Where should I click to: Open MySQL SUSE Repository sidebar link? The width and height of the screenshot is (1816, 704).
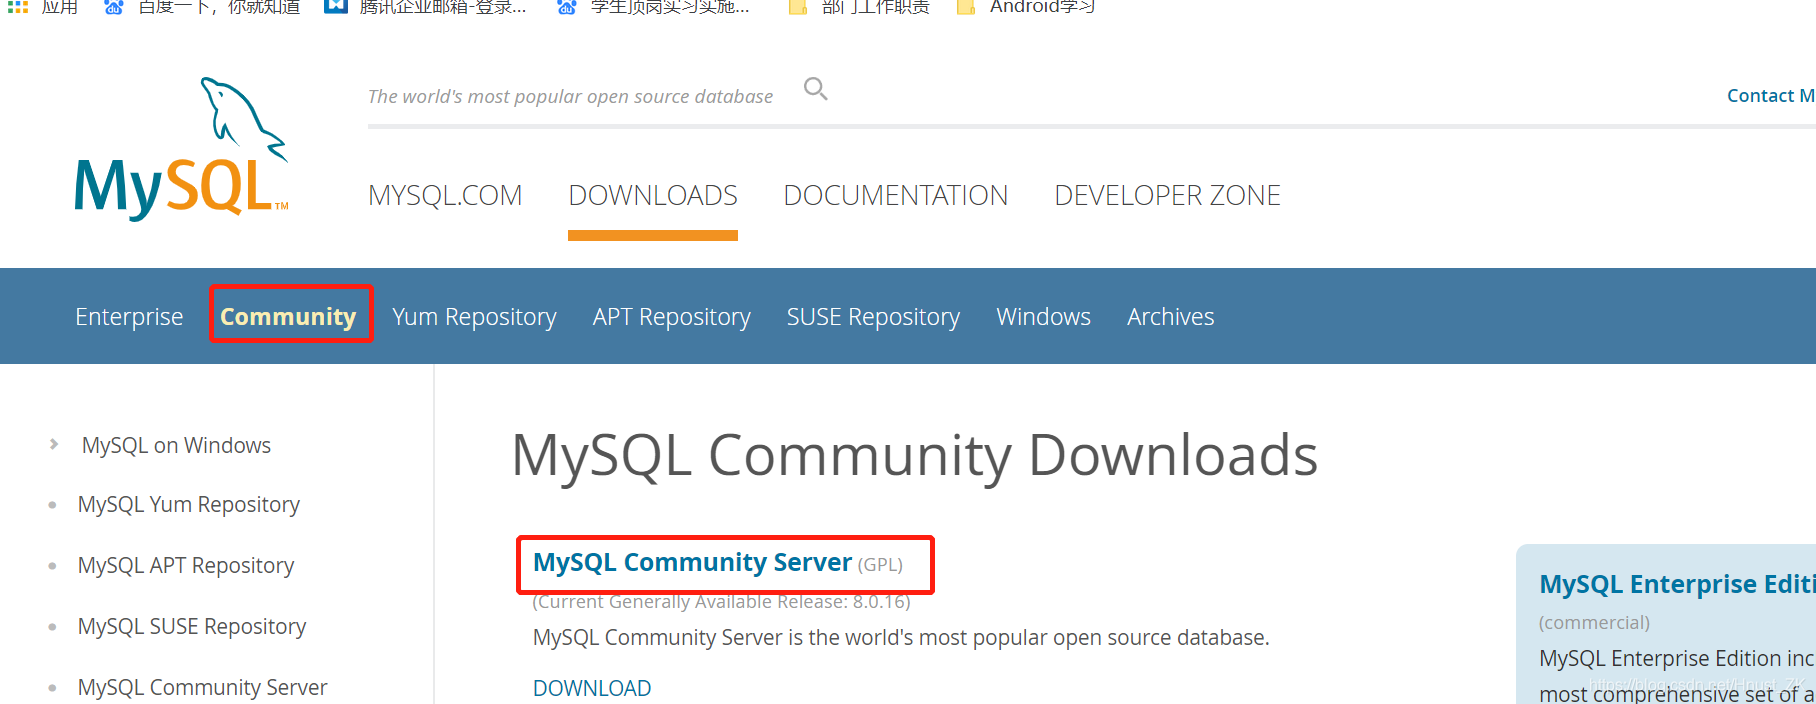[x=192, y=626]
